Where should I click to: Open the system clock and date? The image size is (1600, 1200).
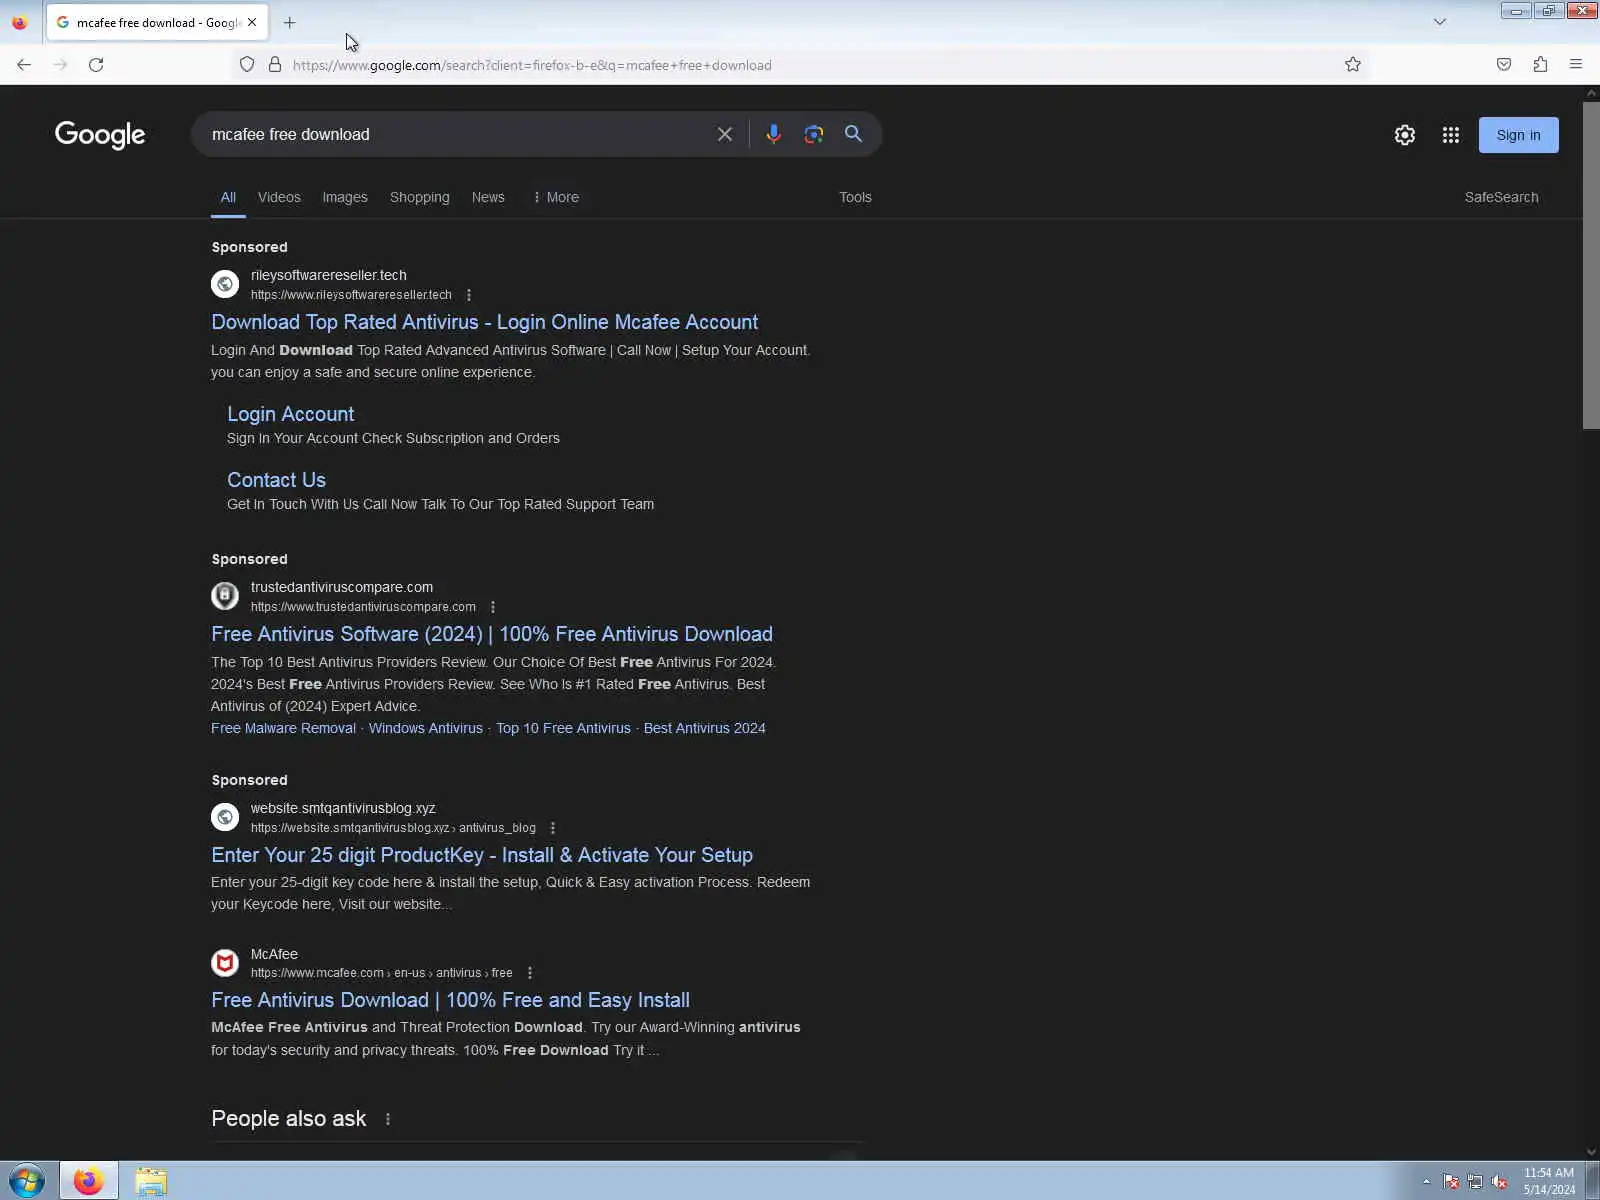click(x=1549, y=1181)
